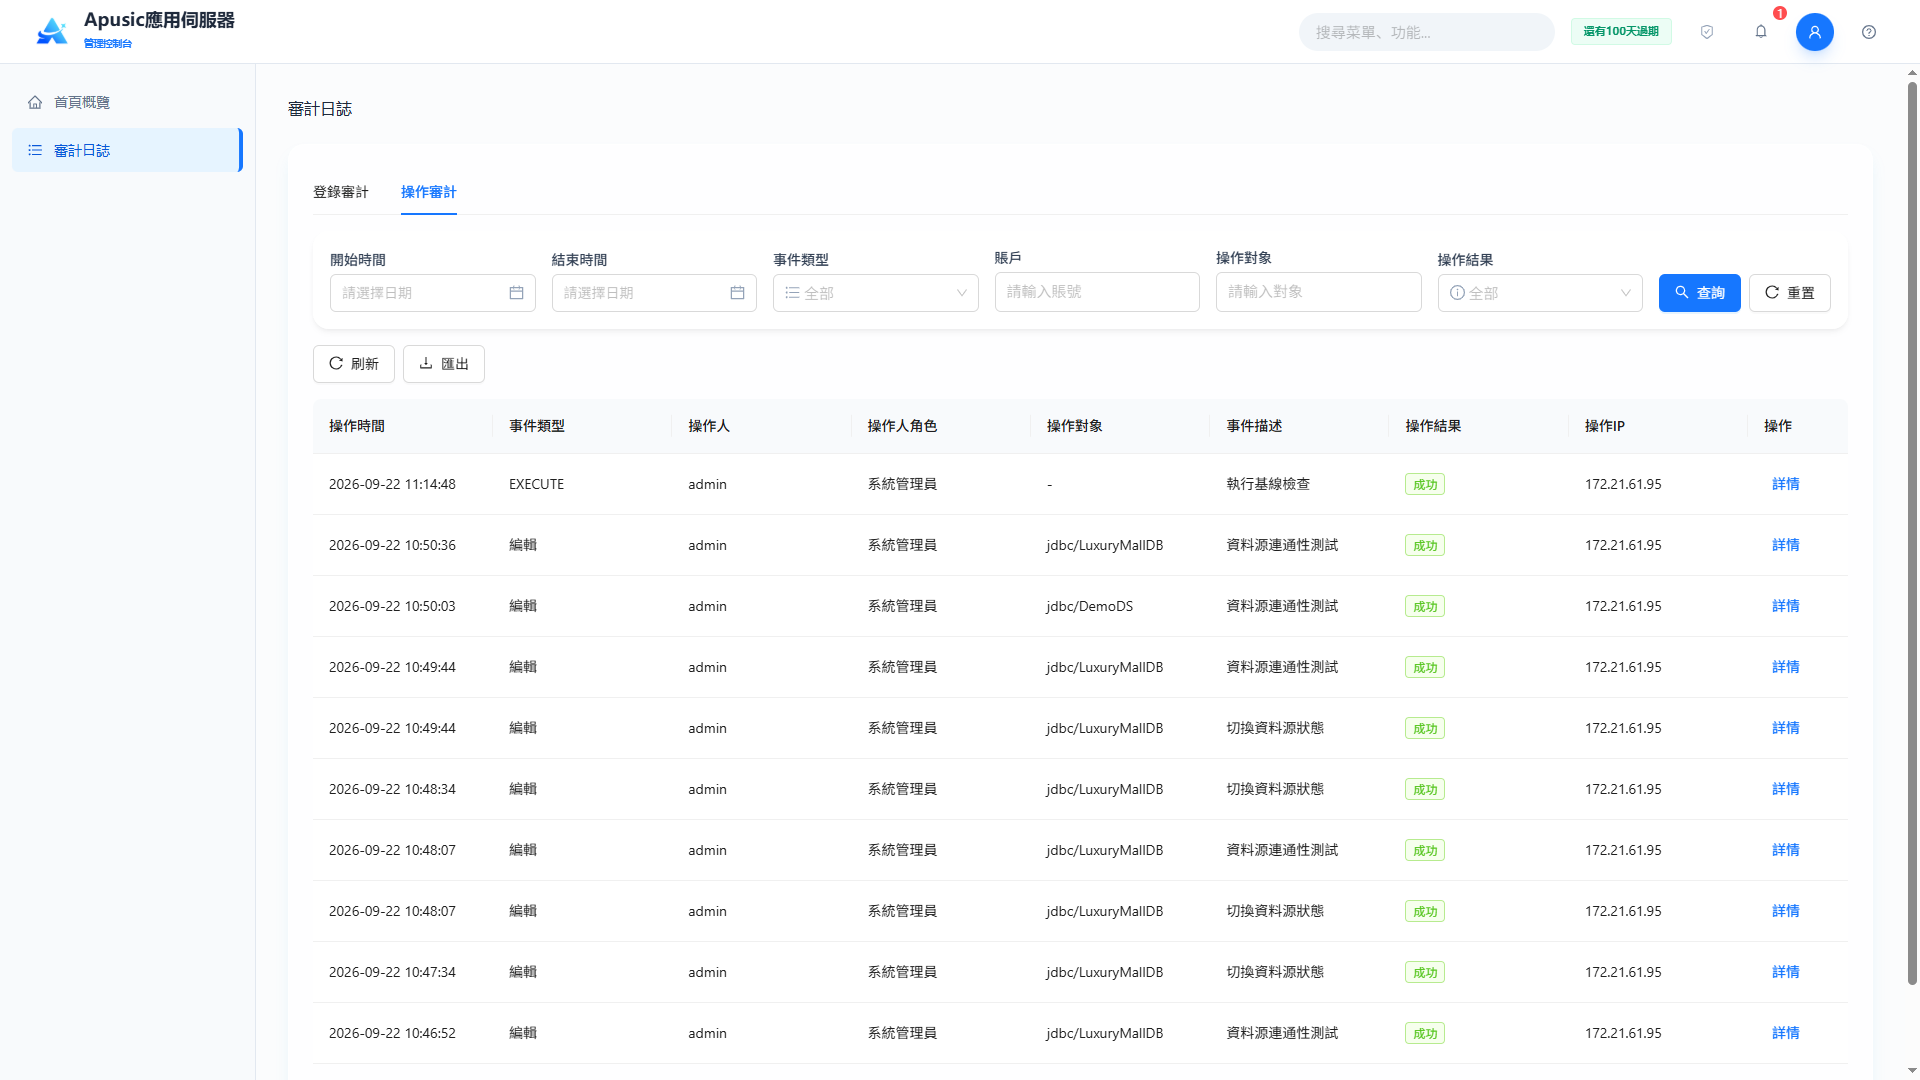Image resolution: width=1920 pixels, height=1080 pixels.
Task: Open the user avatar menu
Action: coord(1815,32)
